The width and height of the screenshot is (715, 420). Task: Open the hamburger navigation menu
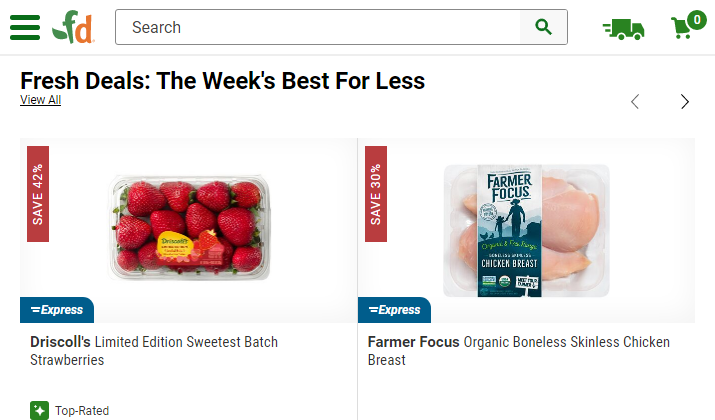(x=25, y=27)
